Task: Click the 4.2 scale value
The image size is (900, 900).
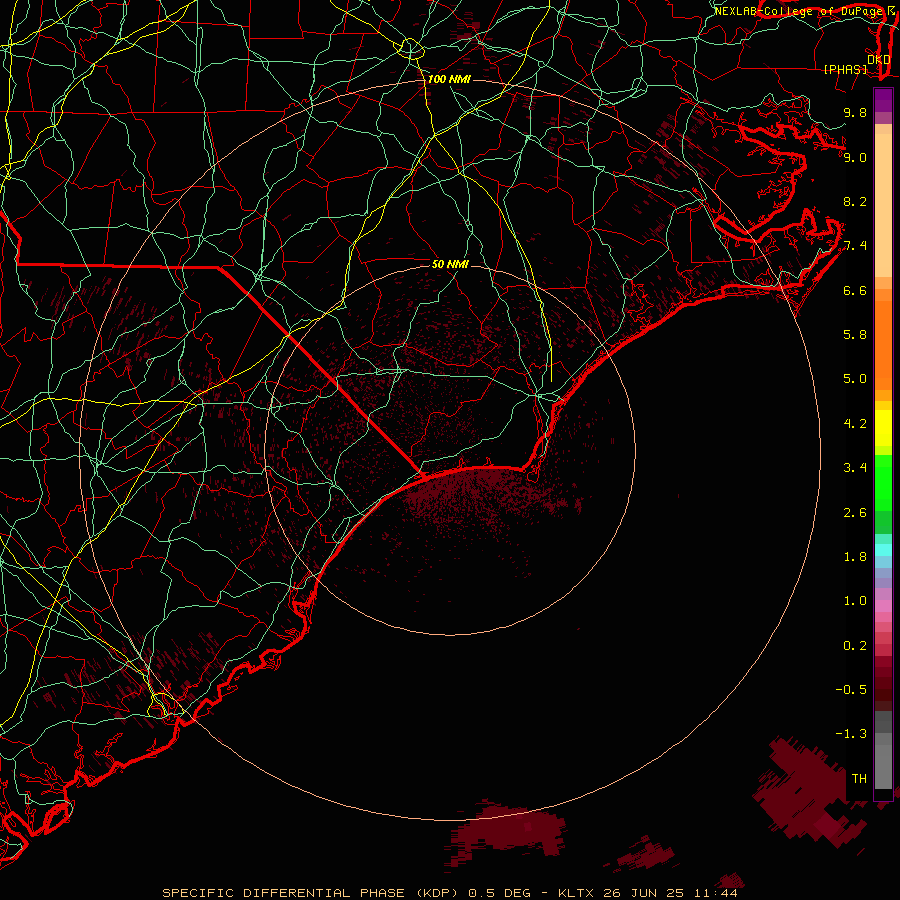Action: (855, 424)
